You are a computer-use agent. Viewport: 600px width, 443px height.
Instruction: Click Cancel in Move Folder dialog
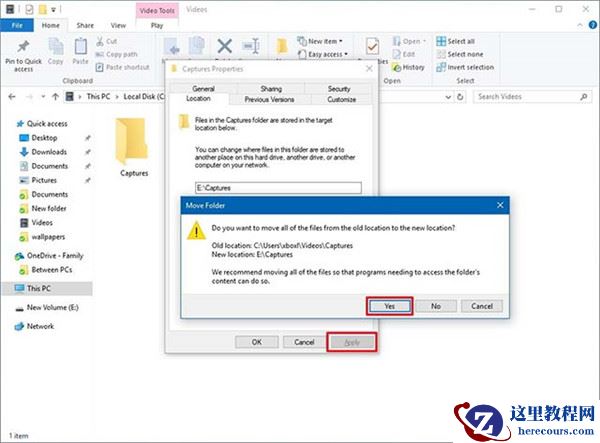[482, 306]
